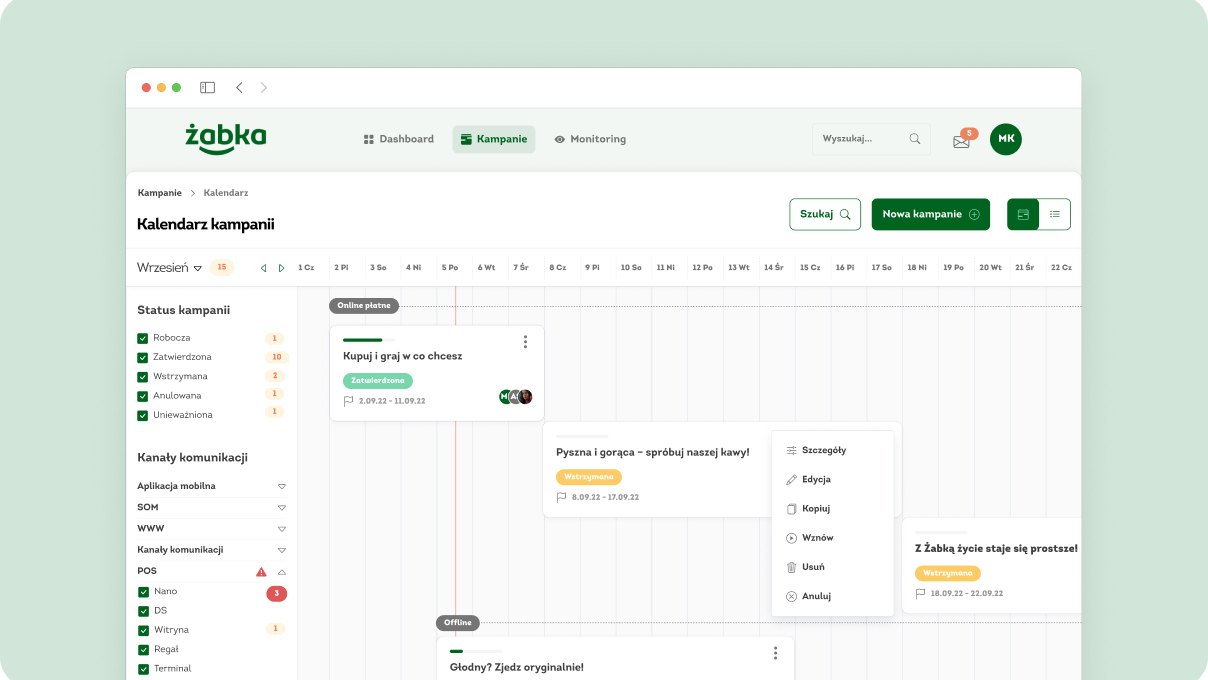Click progress bar on Głodny? Zjedz oryginalnie card
This screenshot has width=1208, height=680.
[x=476, y=651]
